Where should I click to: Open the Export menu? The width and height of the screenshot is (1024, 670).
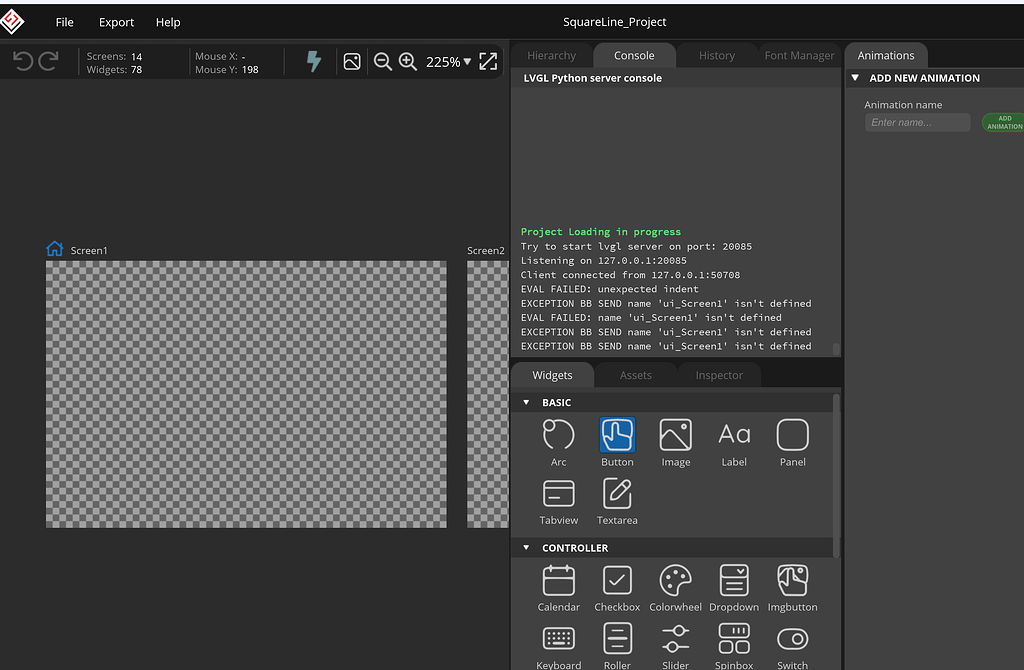click(116, 22)
